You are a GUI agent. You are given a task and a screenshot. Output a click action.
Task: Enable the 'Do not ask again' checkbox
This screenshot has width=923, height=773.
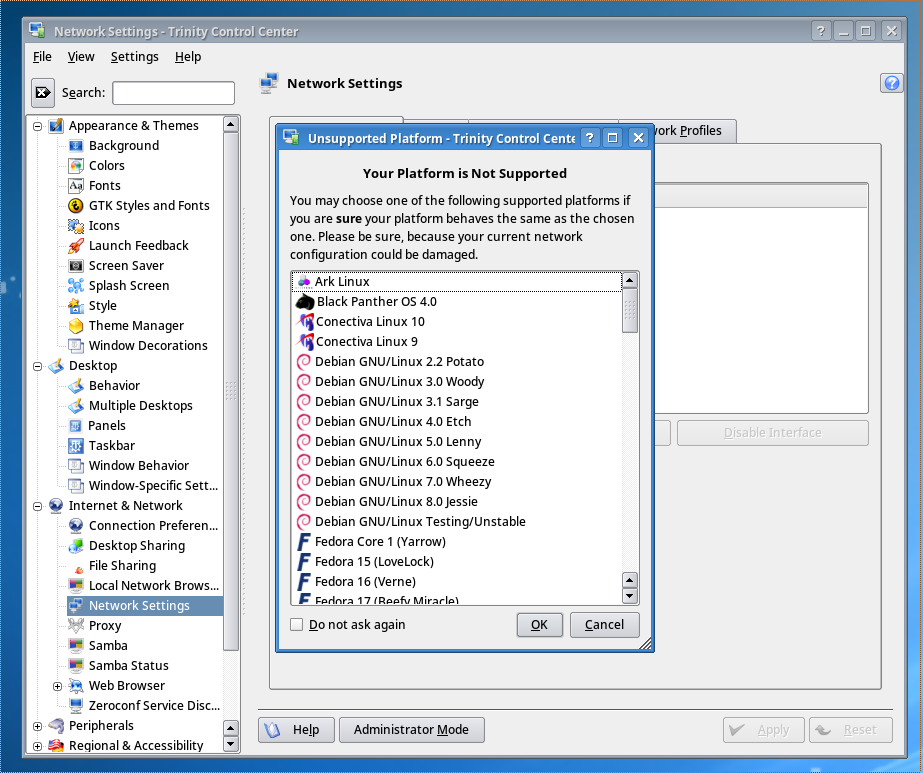[297, 625]
